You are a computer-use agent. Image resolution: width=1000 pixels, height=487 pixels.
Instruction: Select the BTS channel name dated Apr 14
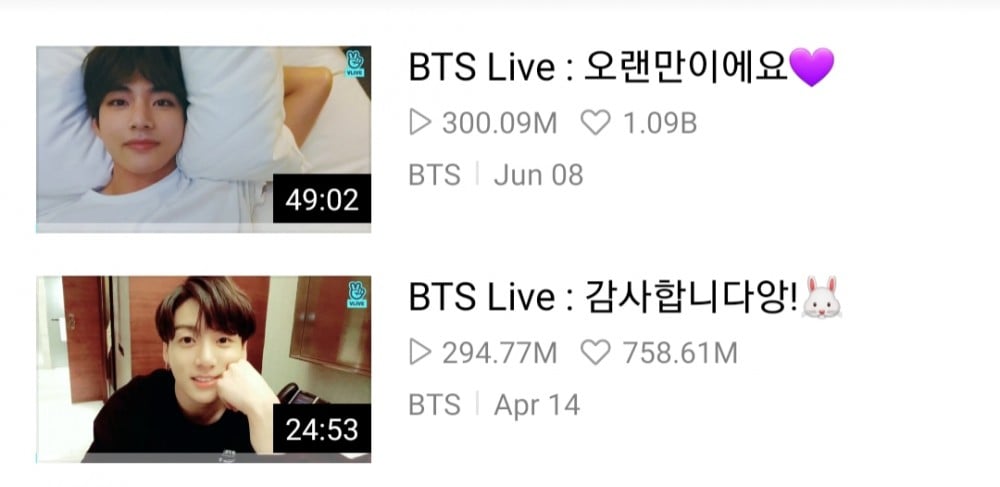(x=434, y=405)
